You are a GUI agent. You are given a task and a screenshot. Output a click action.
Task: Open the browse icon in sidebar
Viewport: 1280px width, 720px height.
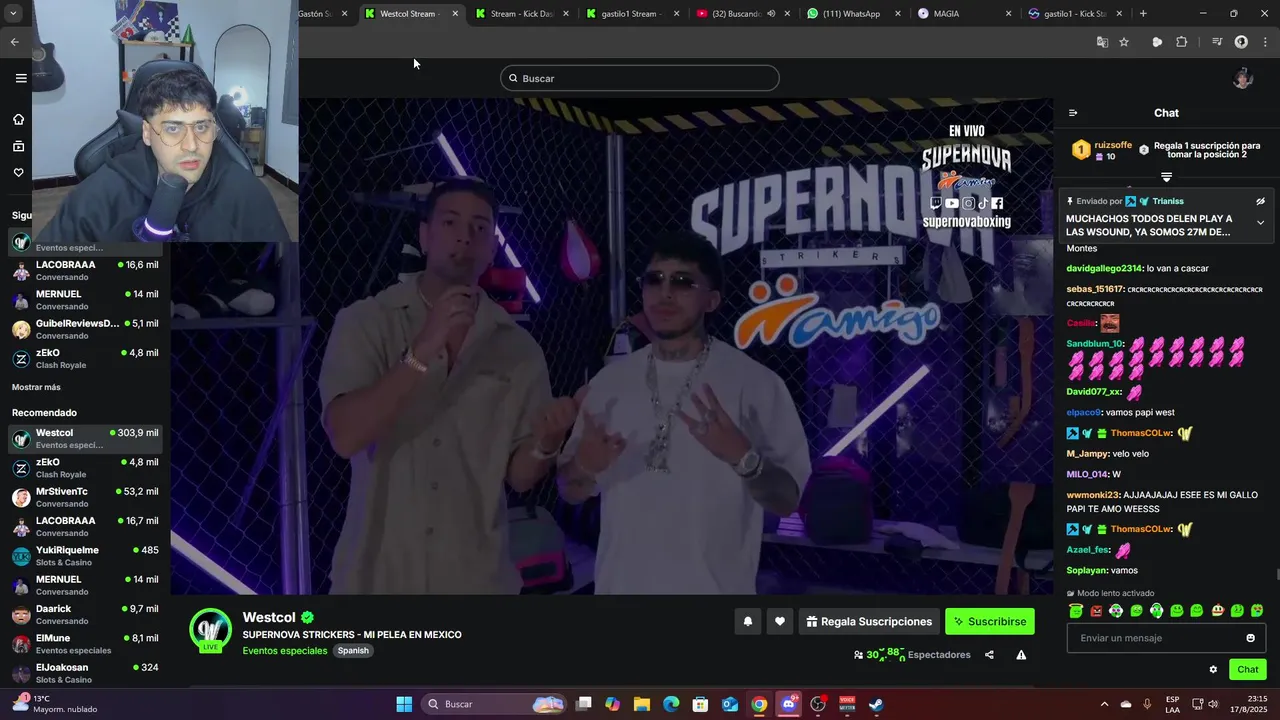[18, 146]
